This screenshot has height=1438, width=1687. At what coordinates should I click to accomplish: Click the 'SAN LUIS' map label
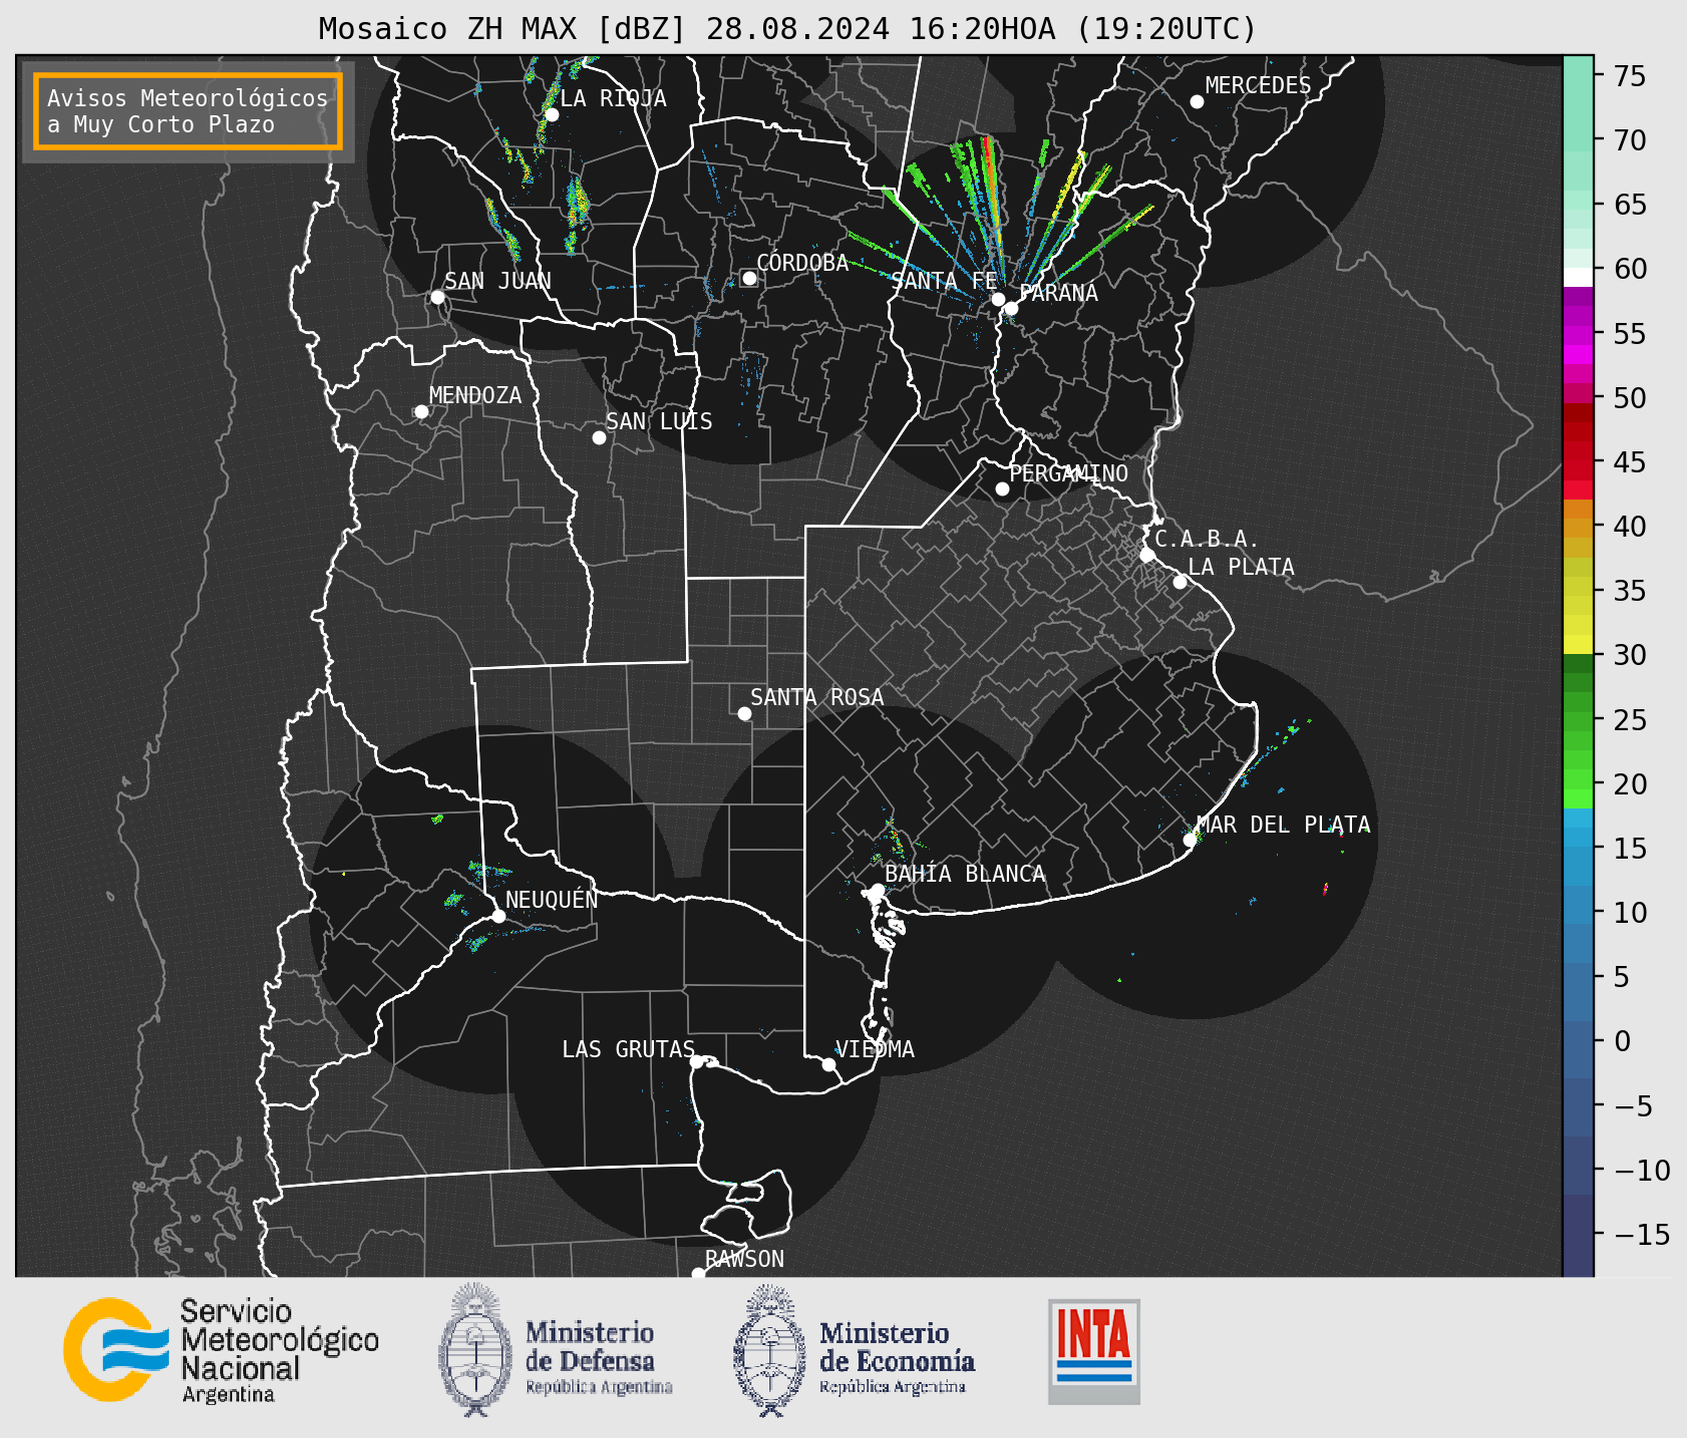click(659, 421)
